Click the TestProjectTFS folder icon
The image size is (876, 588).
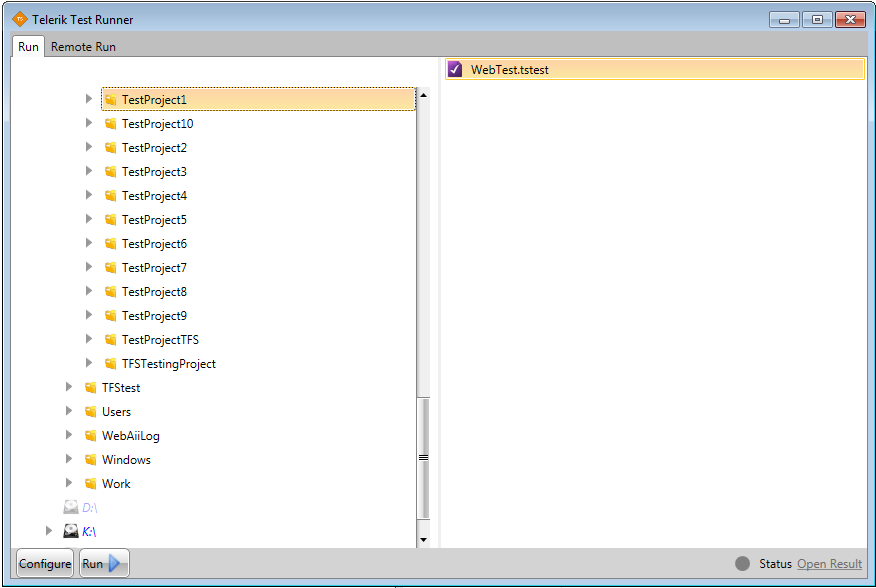(x=111, y=340)
